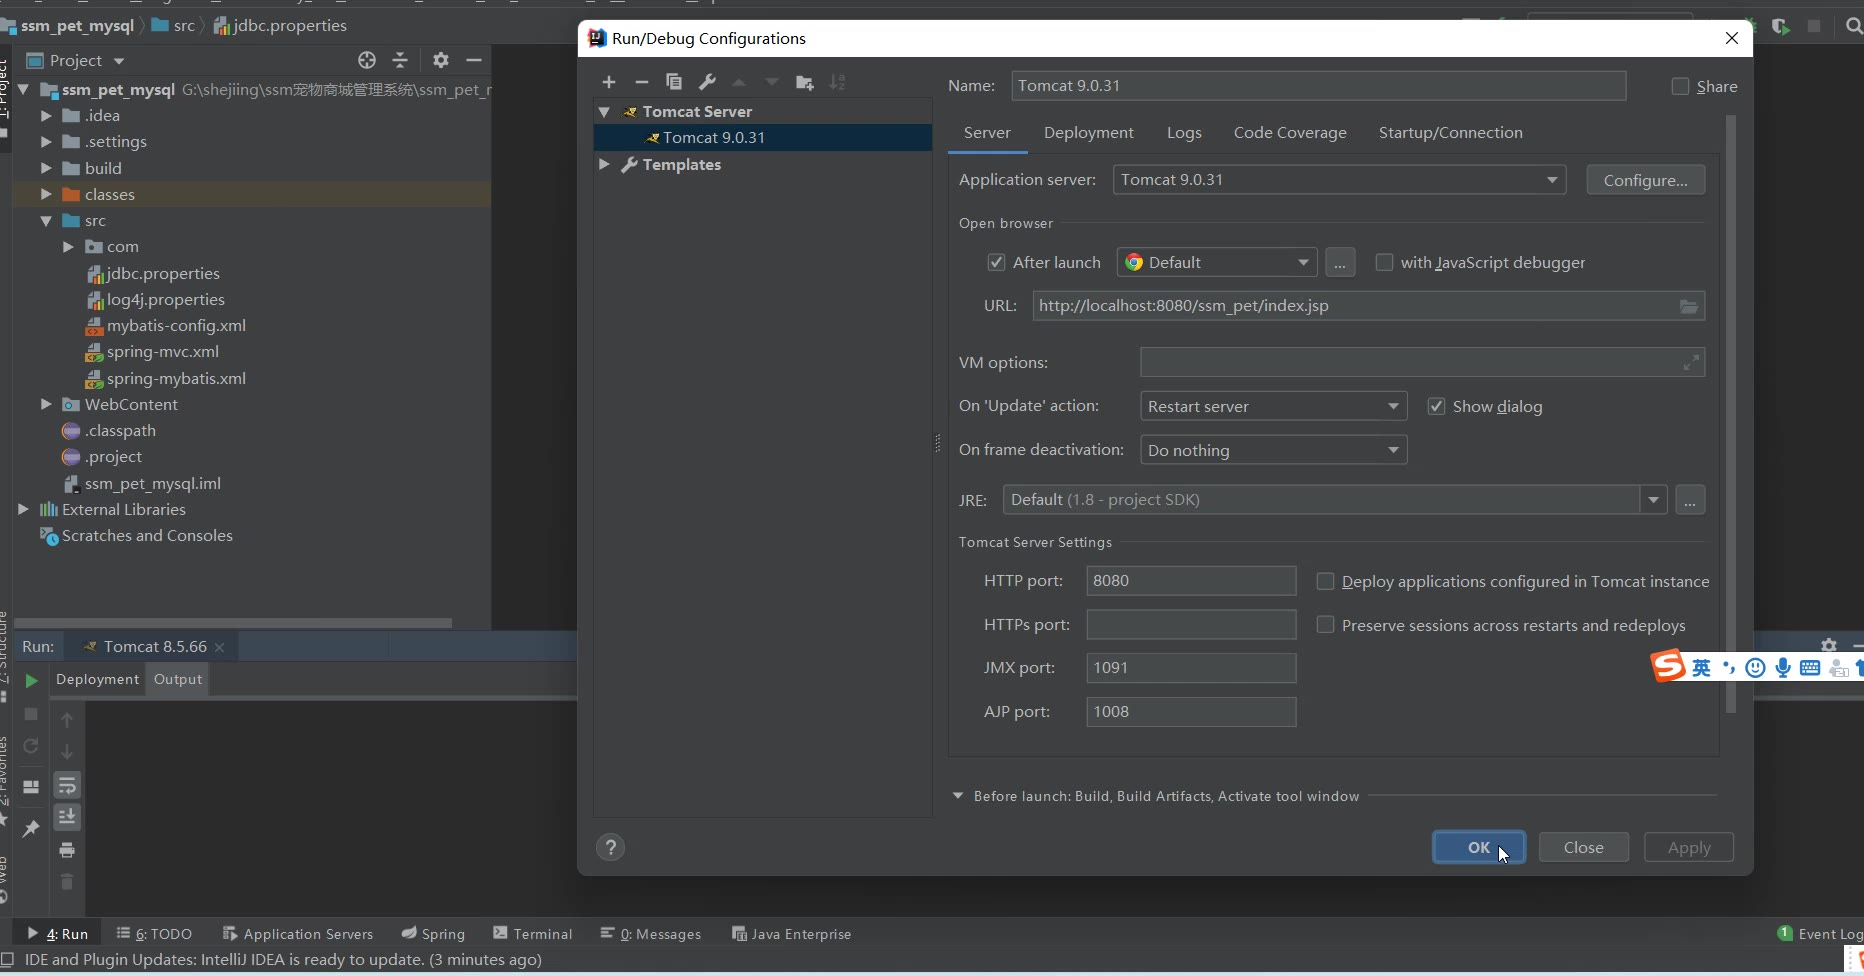Open On 'Update' action dropdown

point(1273,407)
